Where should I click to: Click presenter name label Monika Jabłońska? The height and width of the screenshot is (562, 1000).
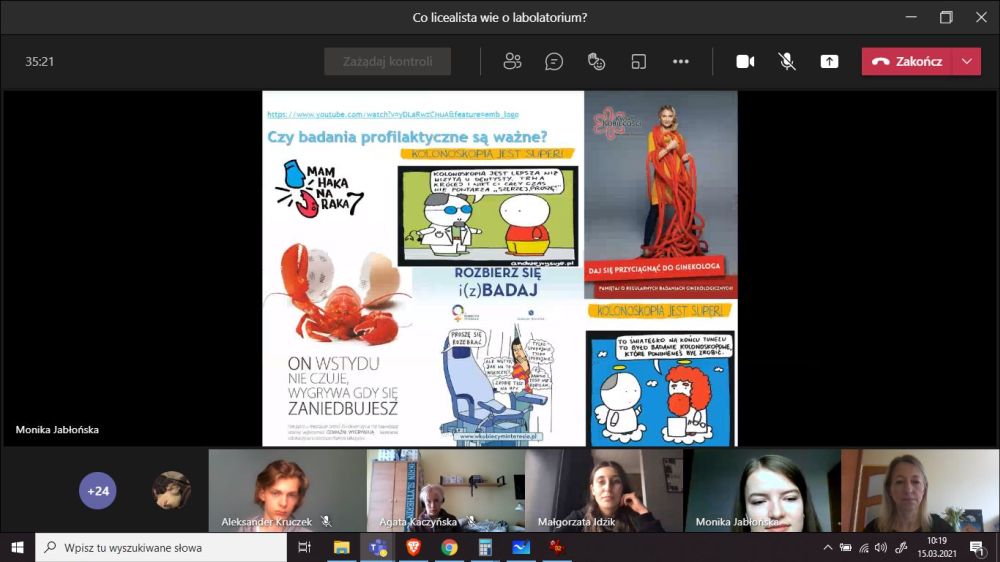tap(57, 429)
